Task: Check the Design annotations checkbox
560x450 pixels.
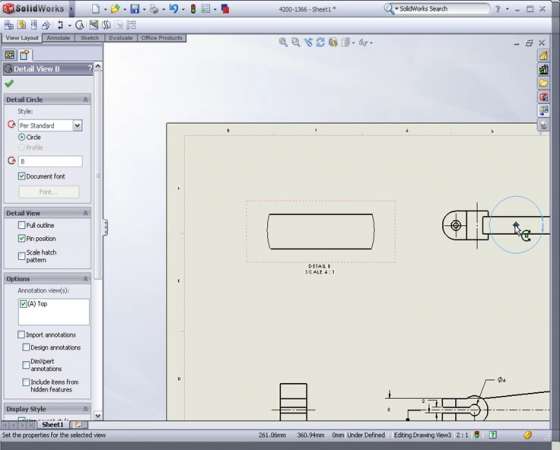Action: point(26,347)
